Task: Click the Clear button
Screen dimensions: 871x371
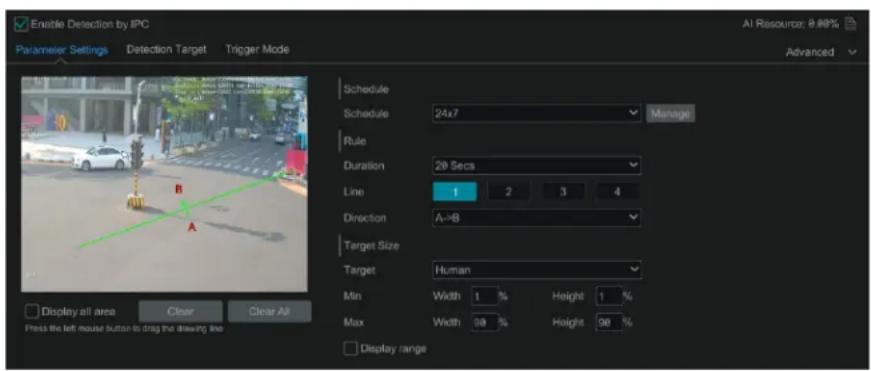Action: (181, 312)
